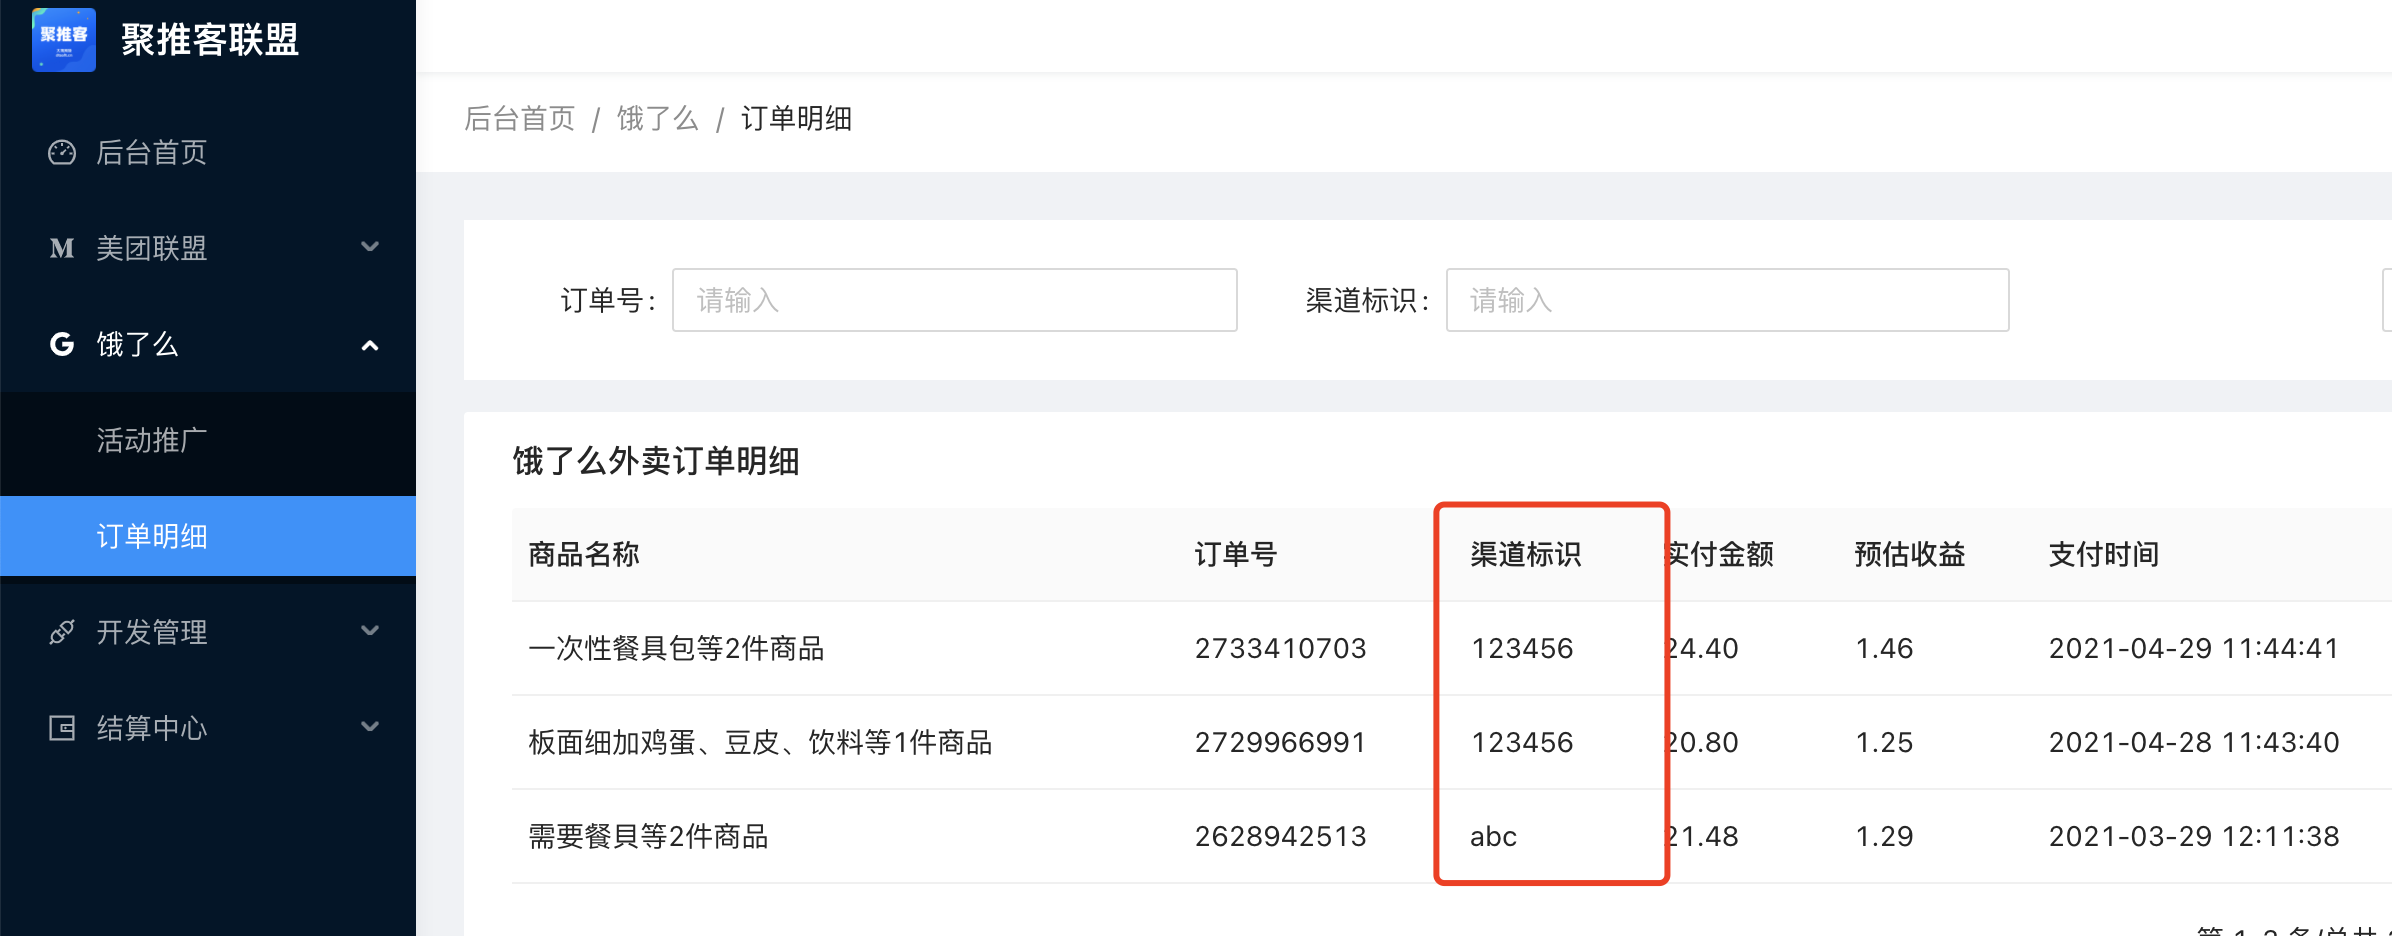This screenshot has height=936, width=2392.
Task: Click order number 2733410703 in table
Action: coord(1280,648)
